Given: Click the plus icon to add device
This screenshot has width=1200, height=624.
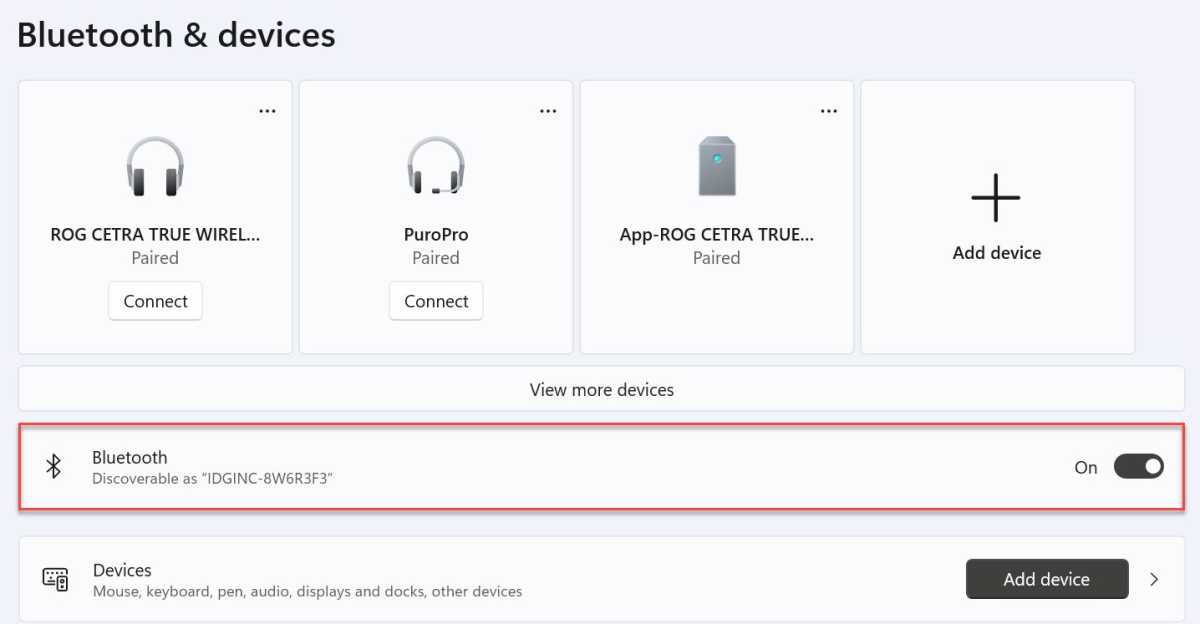Looking at the screenshot, I should tap(996, 196).
